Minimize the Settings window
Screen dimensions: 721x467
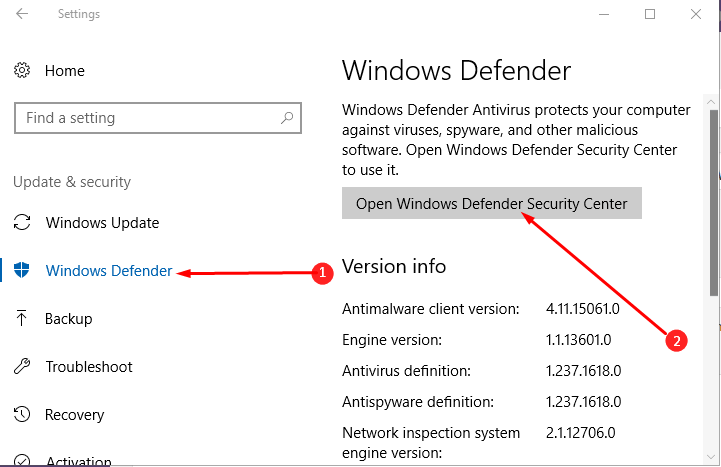pos(604,14)
